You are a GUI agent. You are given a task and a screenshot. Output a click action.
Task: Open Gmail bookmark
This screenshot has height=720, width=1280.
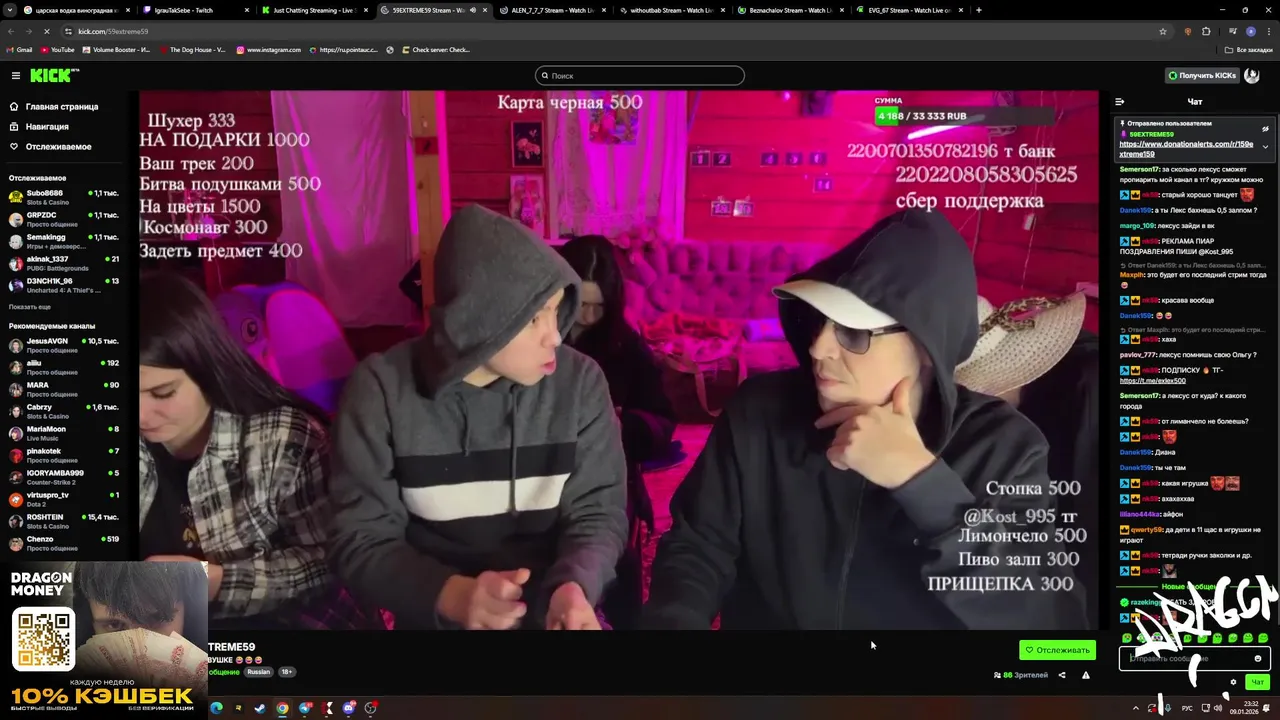click(x=19, y=50)
